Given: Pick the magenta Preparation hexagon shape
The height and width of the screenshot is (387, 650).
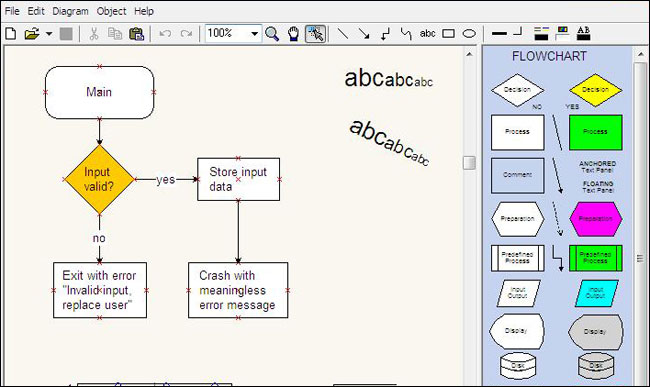Looking at the screenshot, I should coord(595,219).
